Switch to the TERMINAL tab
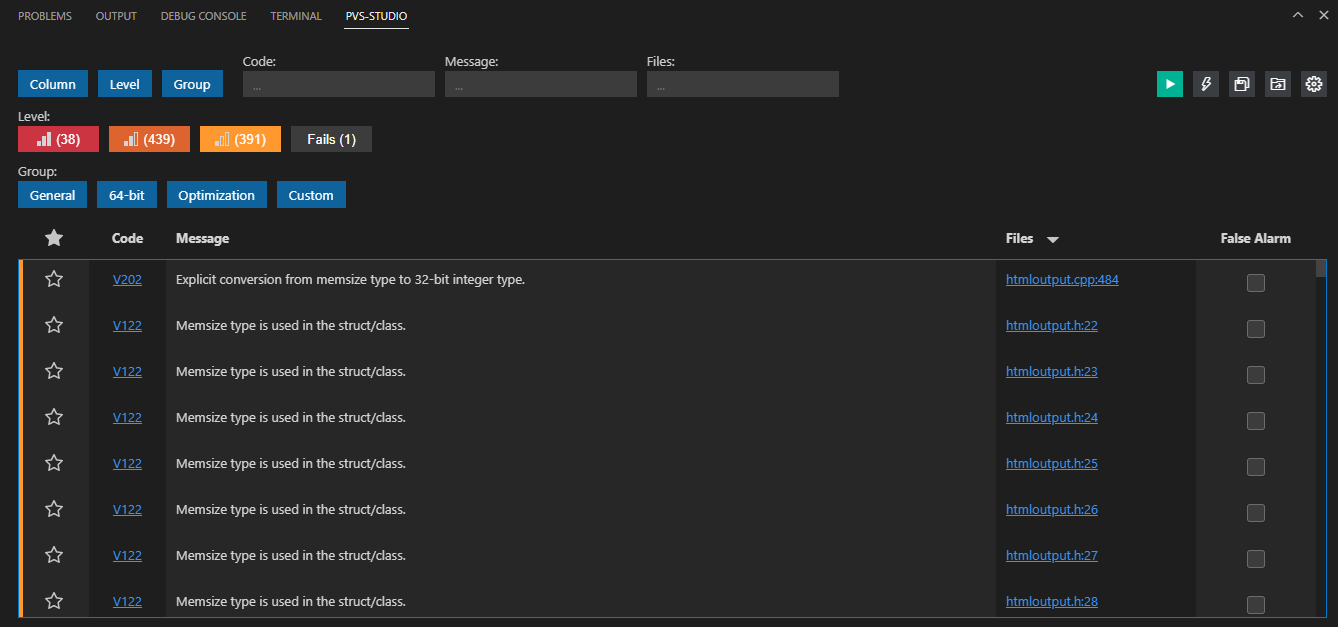Image resolution: width=1338 pixels, height=627 pixels. 295,15
